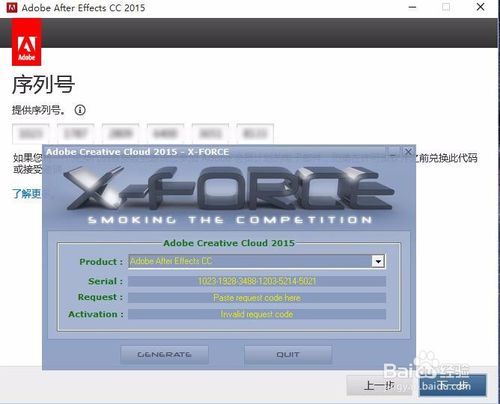Click second serial number box in Adobe window

[x=76, y=134]
